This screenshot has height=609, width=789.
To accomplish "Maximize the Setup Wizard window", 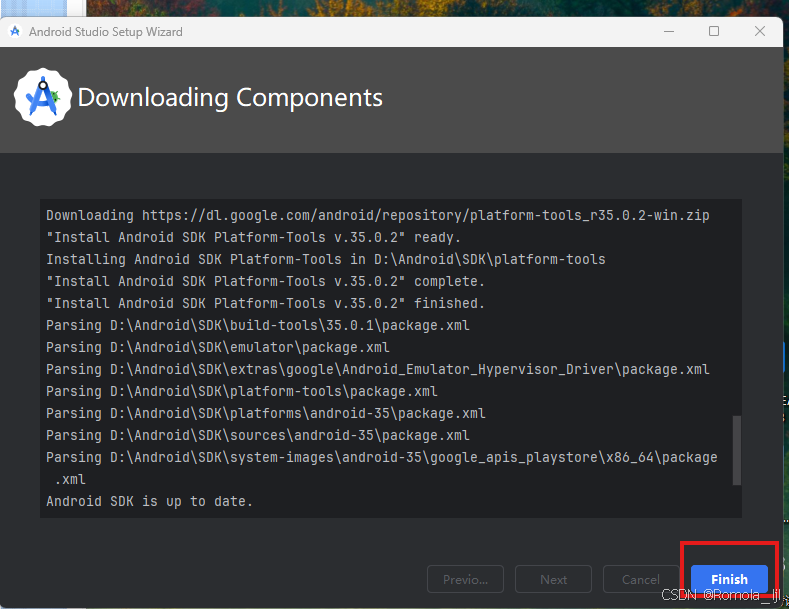I will point(714,31).
